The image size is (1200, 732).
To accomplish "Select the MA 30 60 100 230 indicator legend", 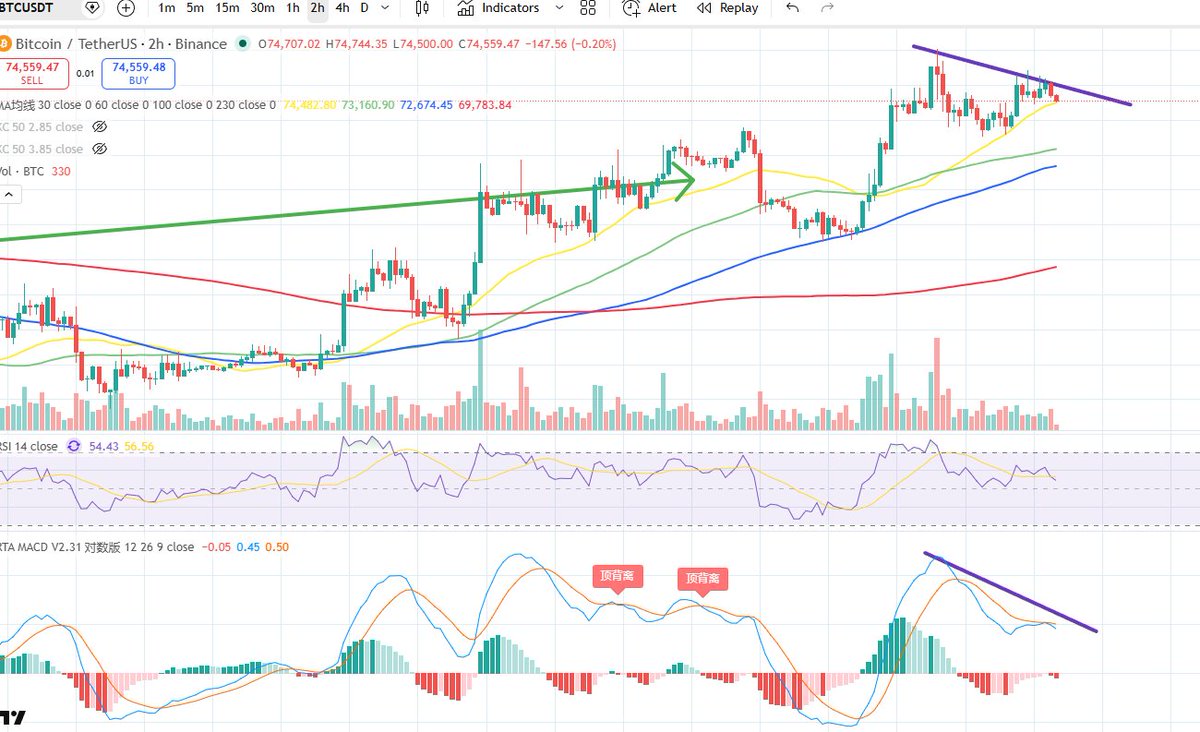I will [138, 105].
